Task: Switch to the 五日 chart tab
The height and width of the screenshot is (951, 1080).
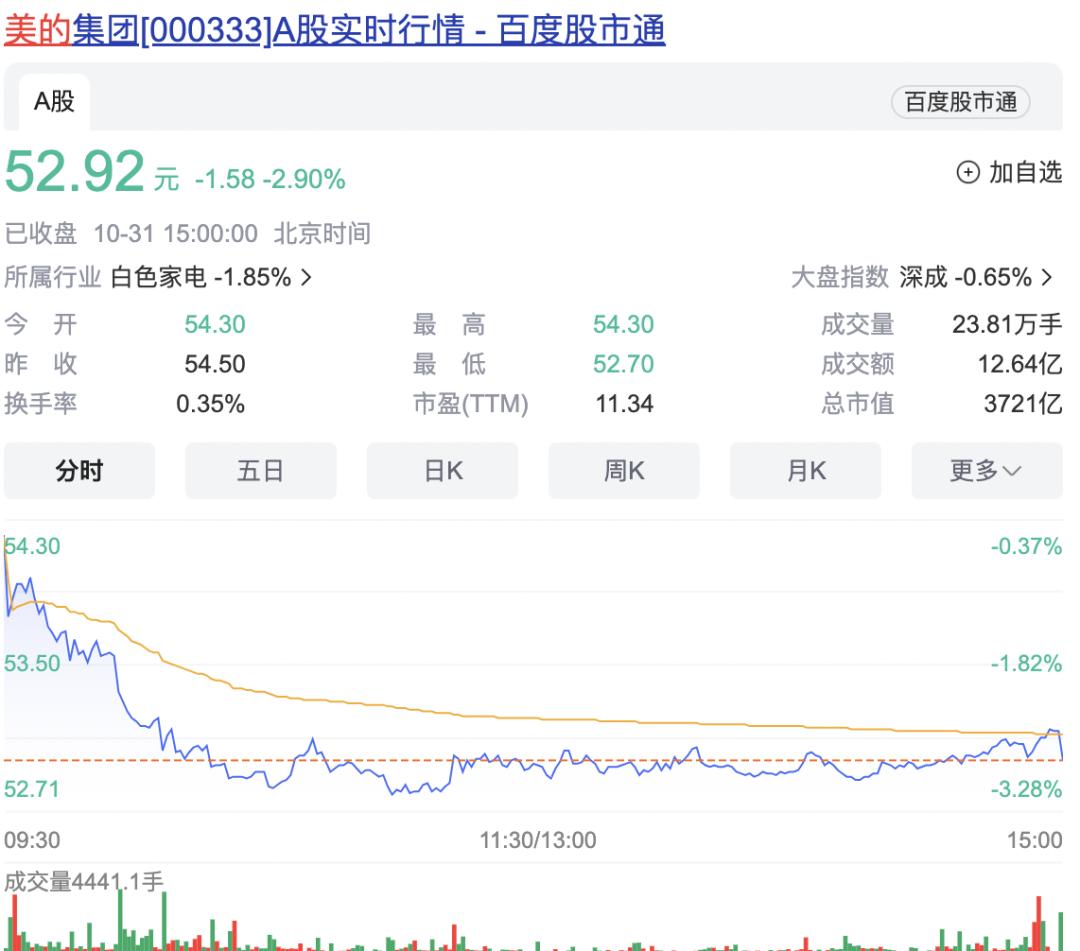Action: click(260, 471)
